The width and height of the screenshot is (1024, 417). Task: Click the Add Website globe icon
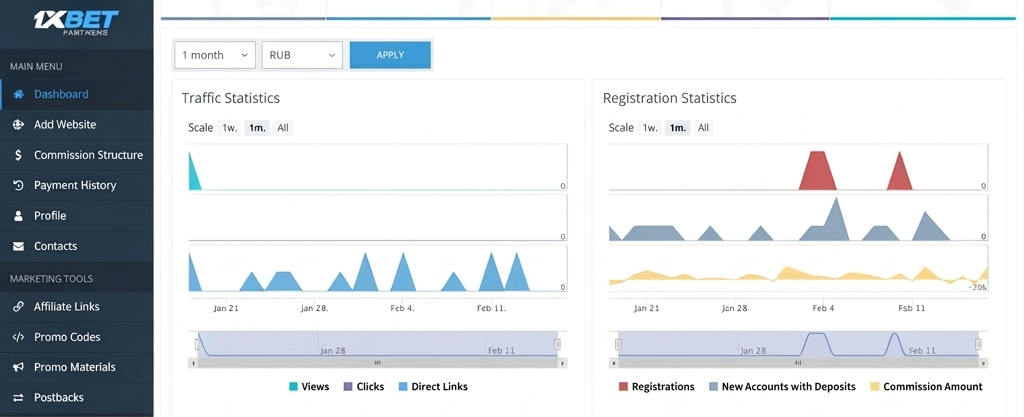pyautogui.click(x=19, y=125)
